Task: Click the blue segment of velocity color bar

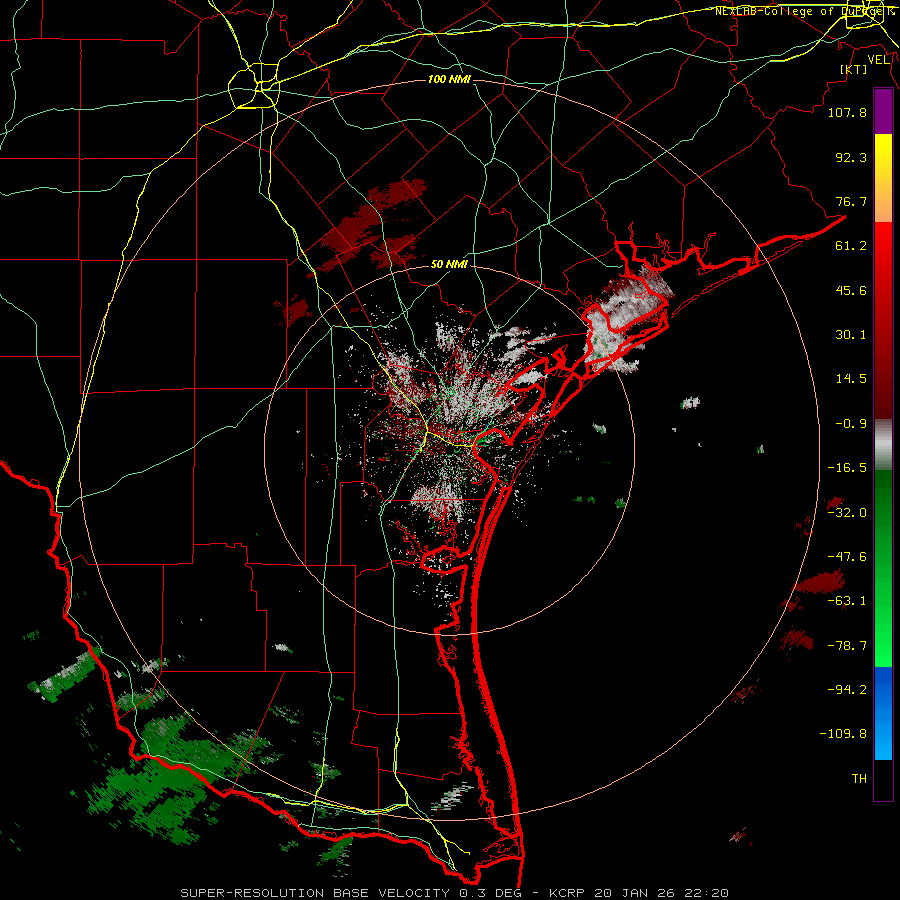Action: click(x=883, y=713)
